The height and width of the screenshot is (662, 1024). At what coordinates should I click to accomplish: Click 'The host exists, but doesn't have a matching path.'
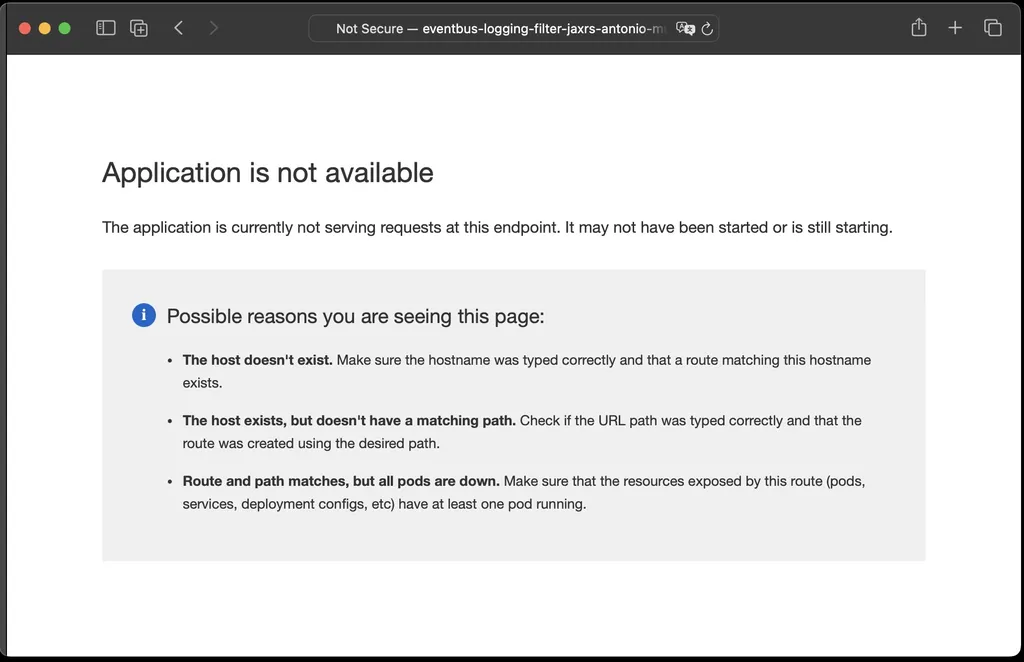pos(349,421)
